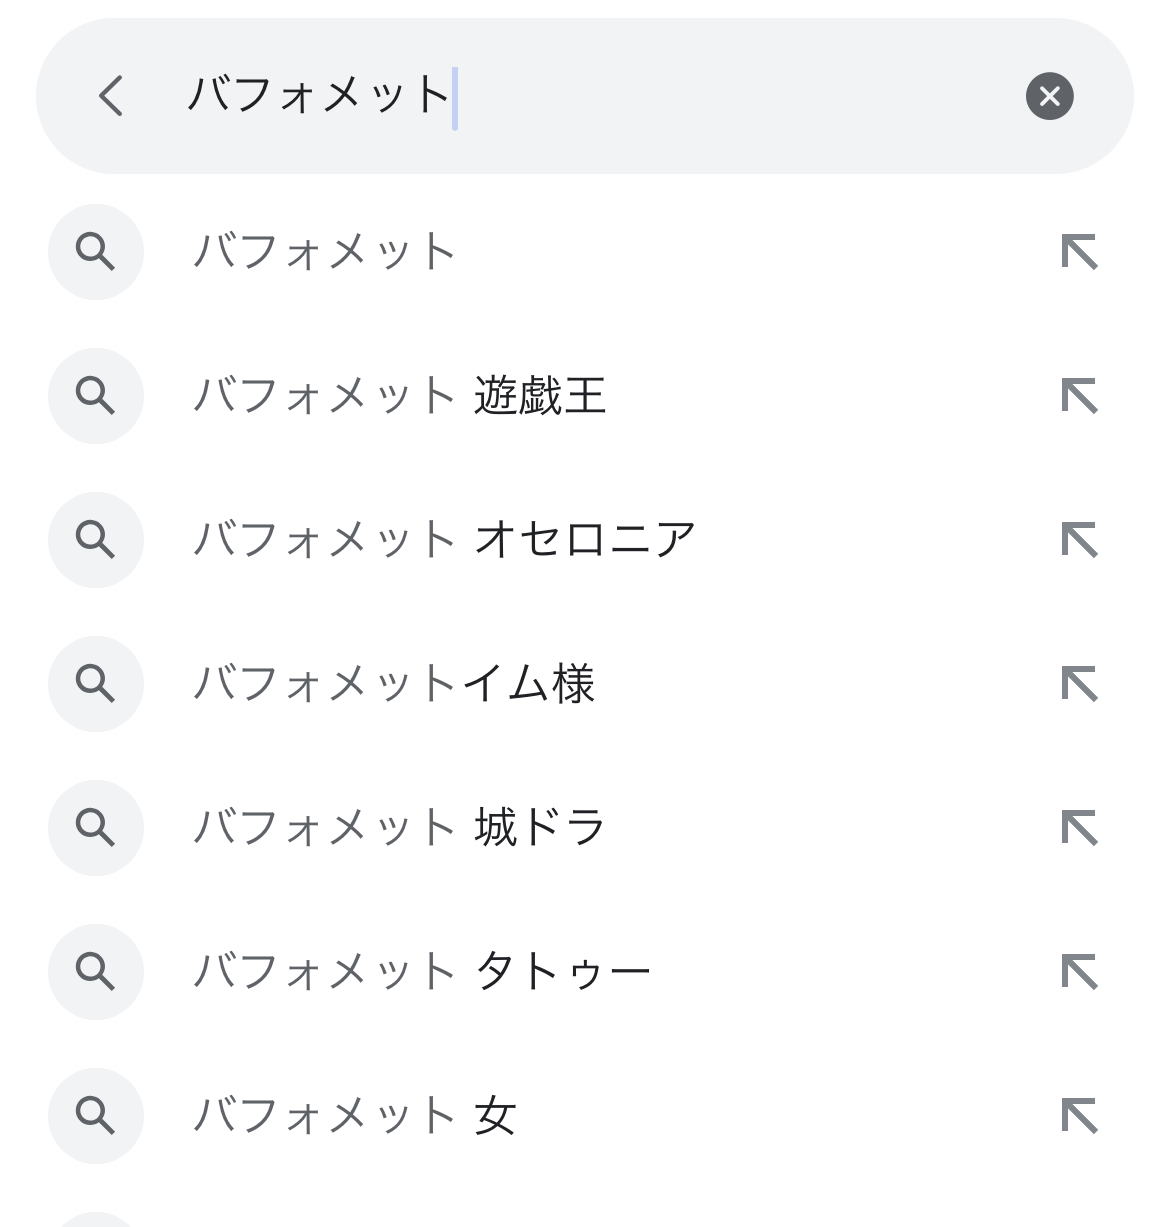
Task: Fill search with 遊戯王 suggestion arrow
Action: click(1079, 396)
